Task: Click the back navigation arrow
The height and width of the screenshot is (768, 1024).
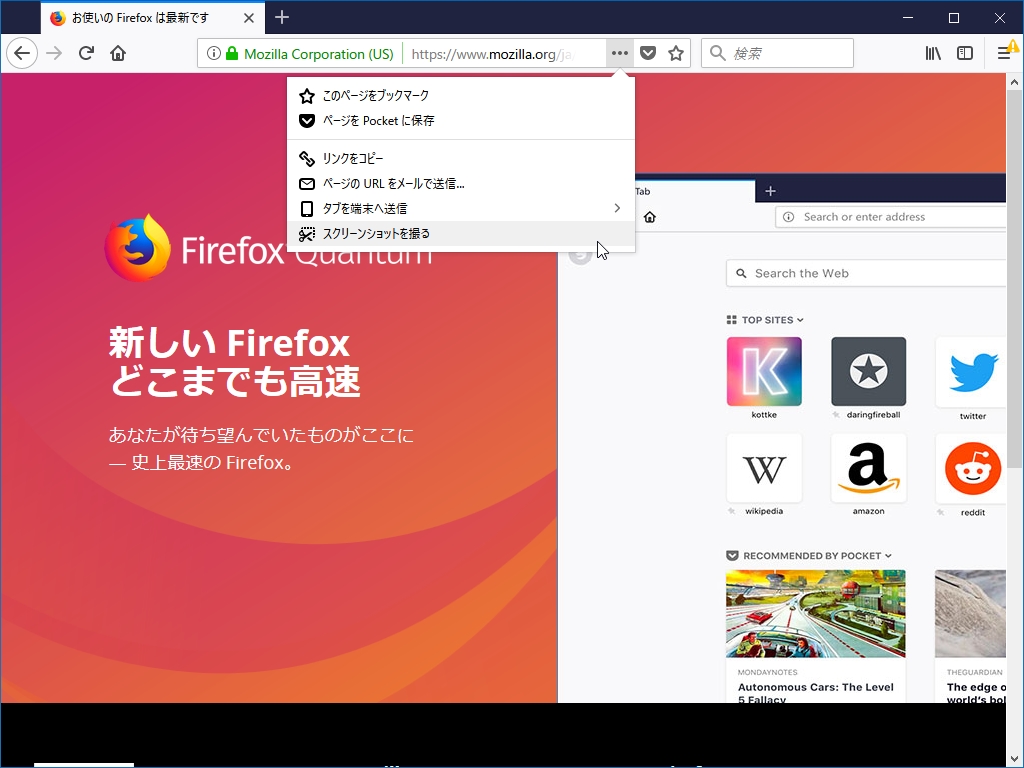Action: click(21, 53)
